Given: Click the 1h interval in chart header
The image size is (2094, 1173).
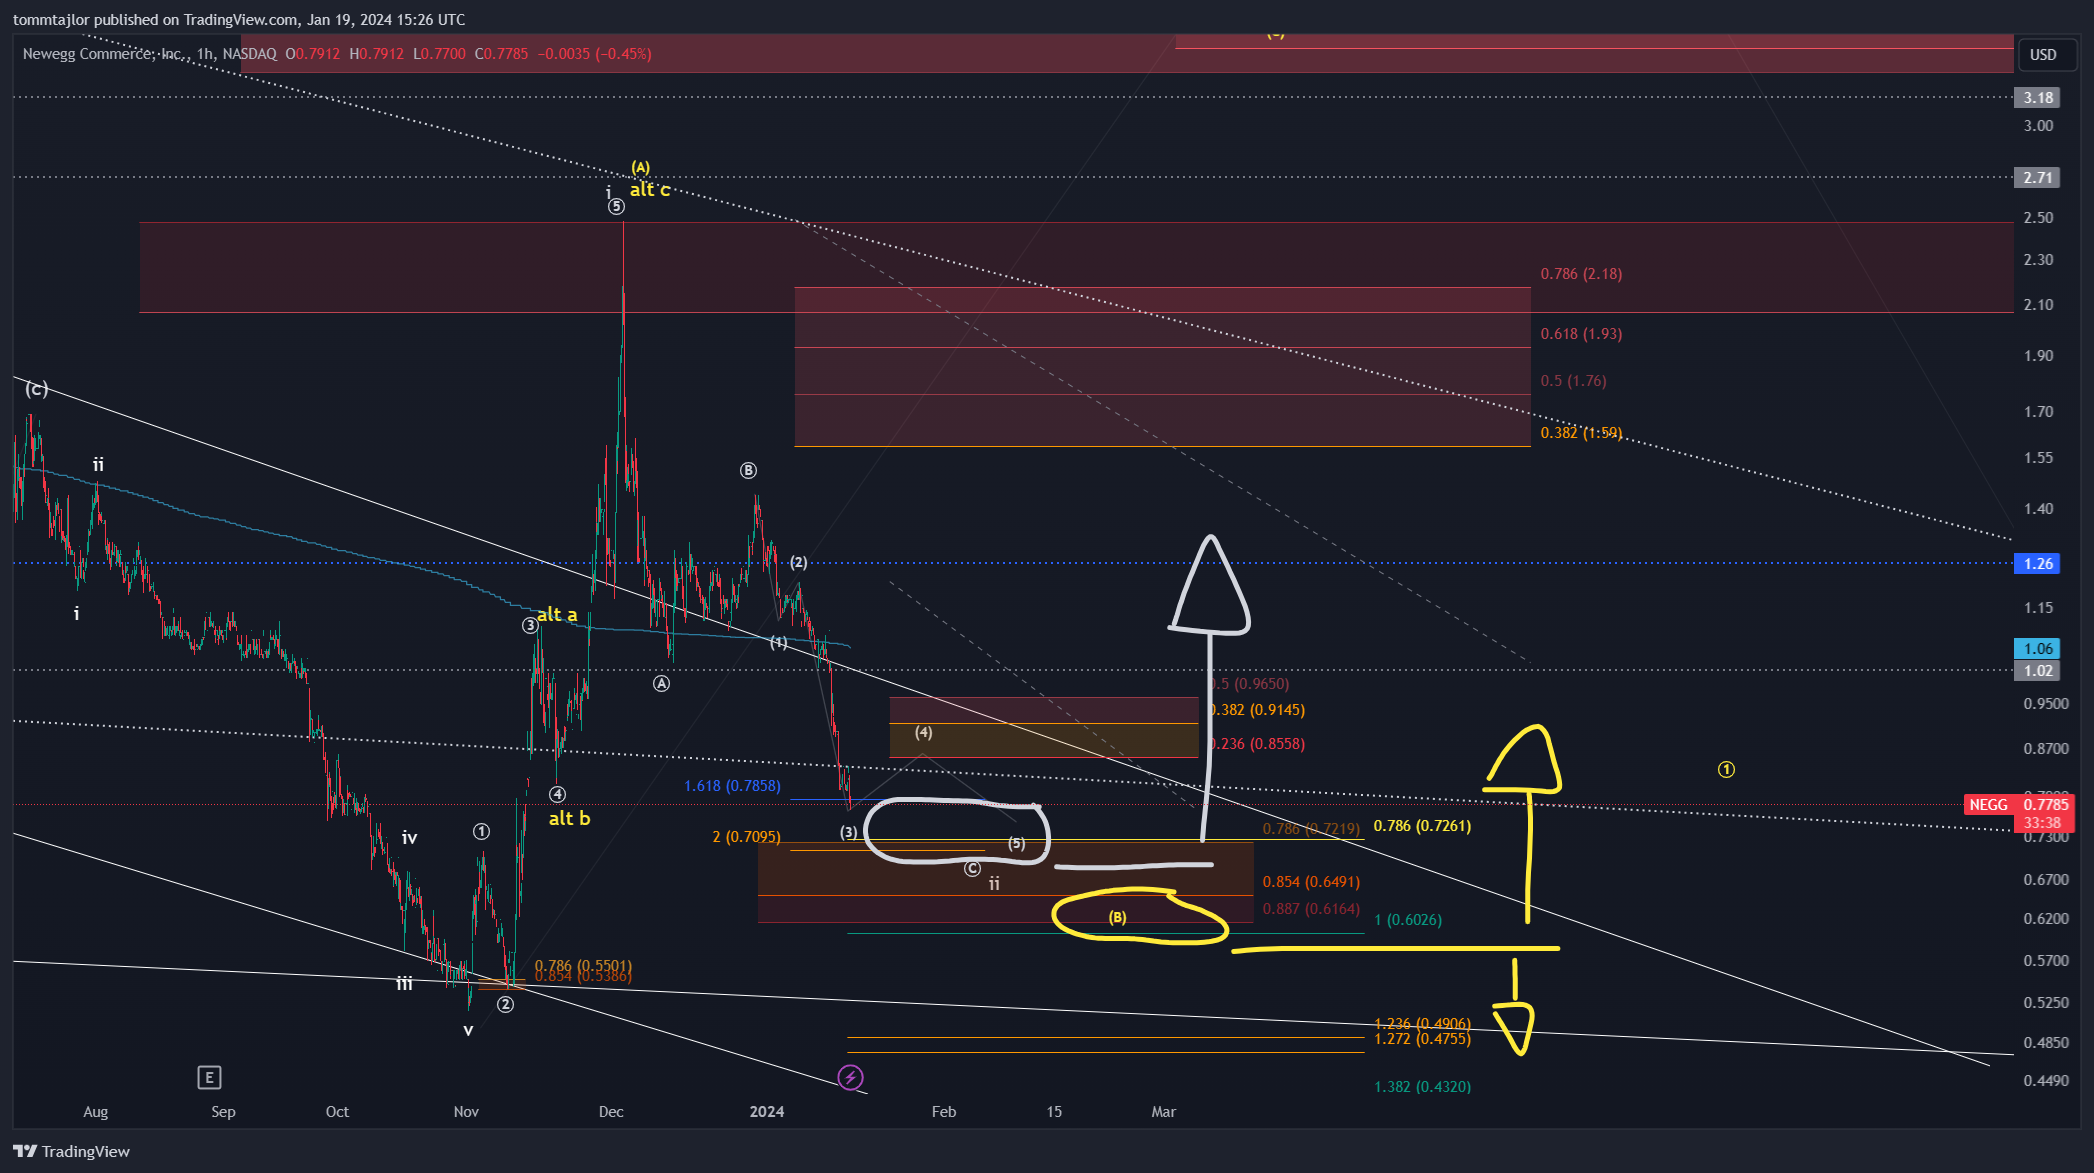Looking at the screenshot, I should click(x=205, y=54).
